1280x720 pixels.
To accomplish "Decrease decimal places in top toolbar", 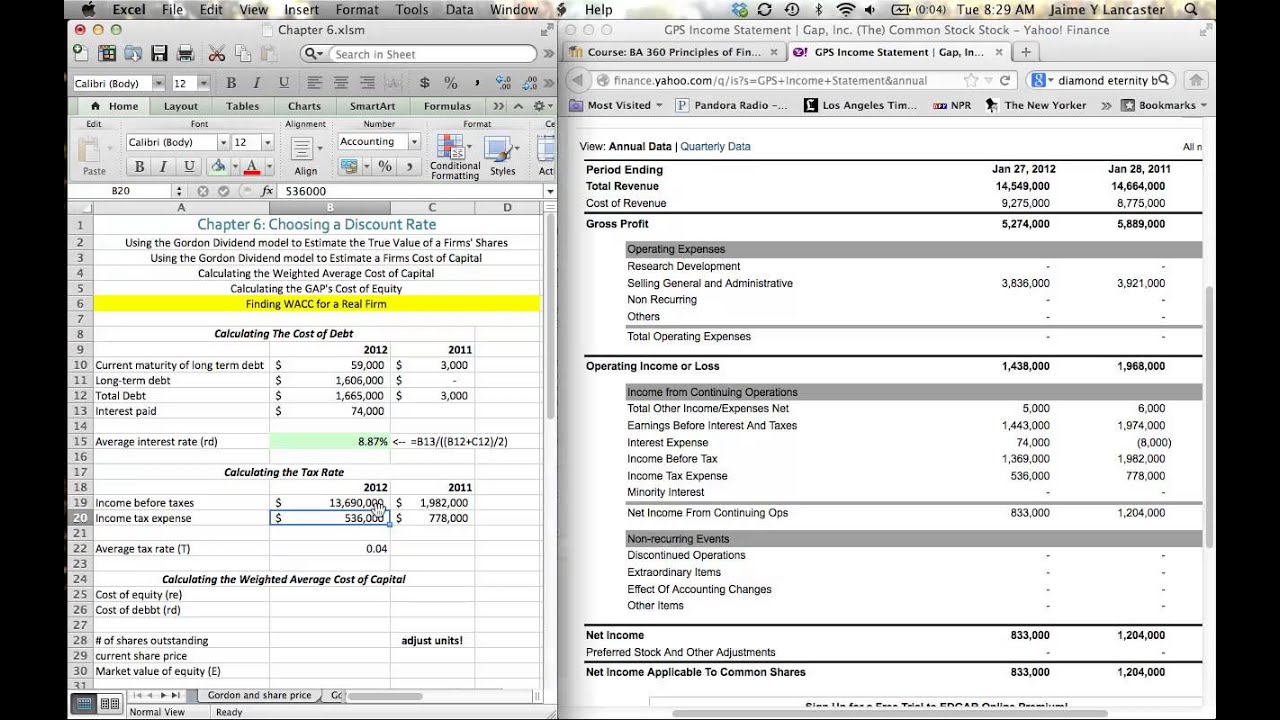I will tap(530, 83).
